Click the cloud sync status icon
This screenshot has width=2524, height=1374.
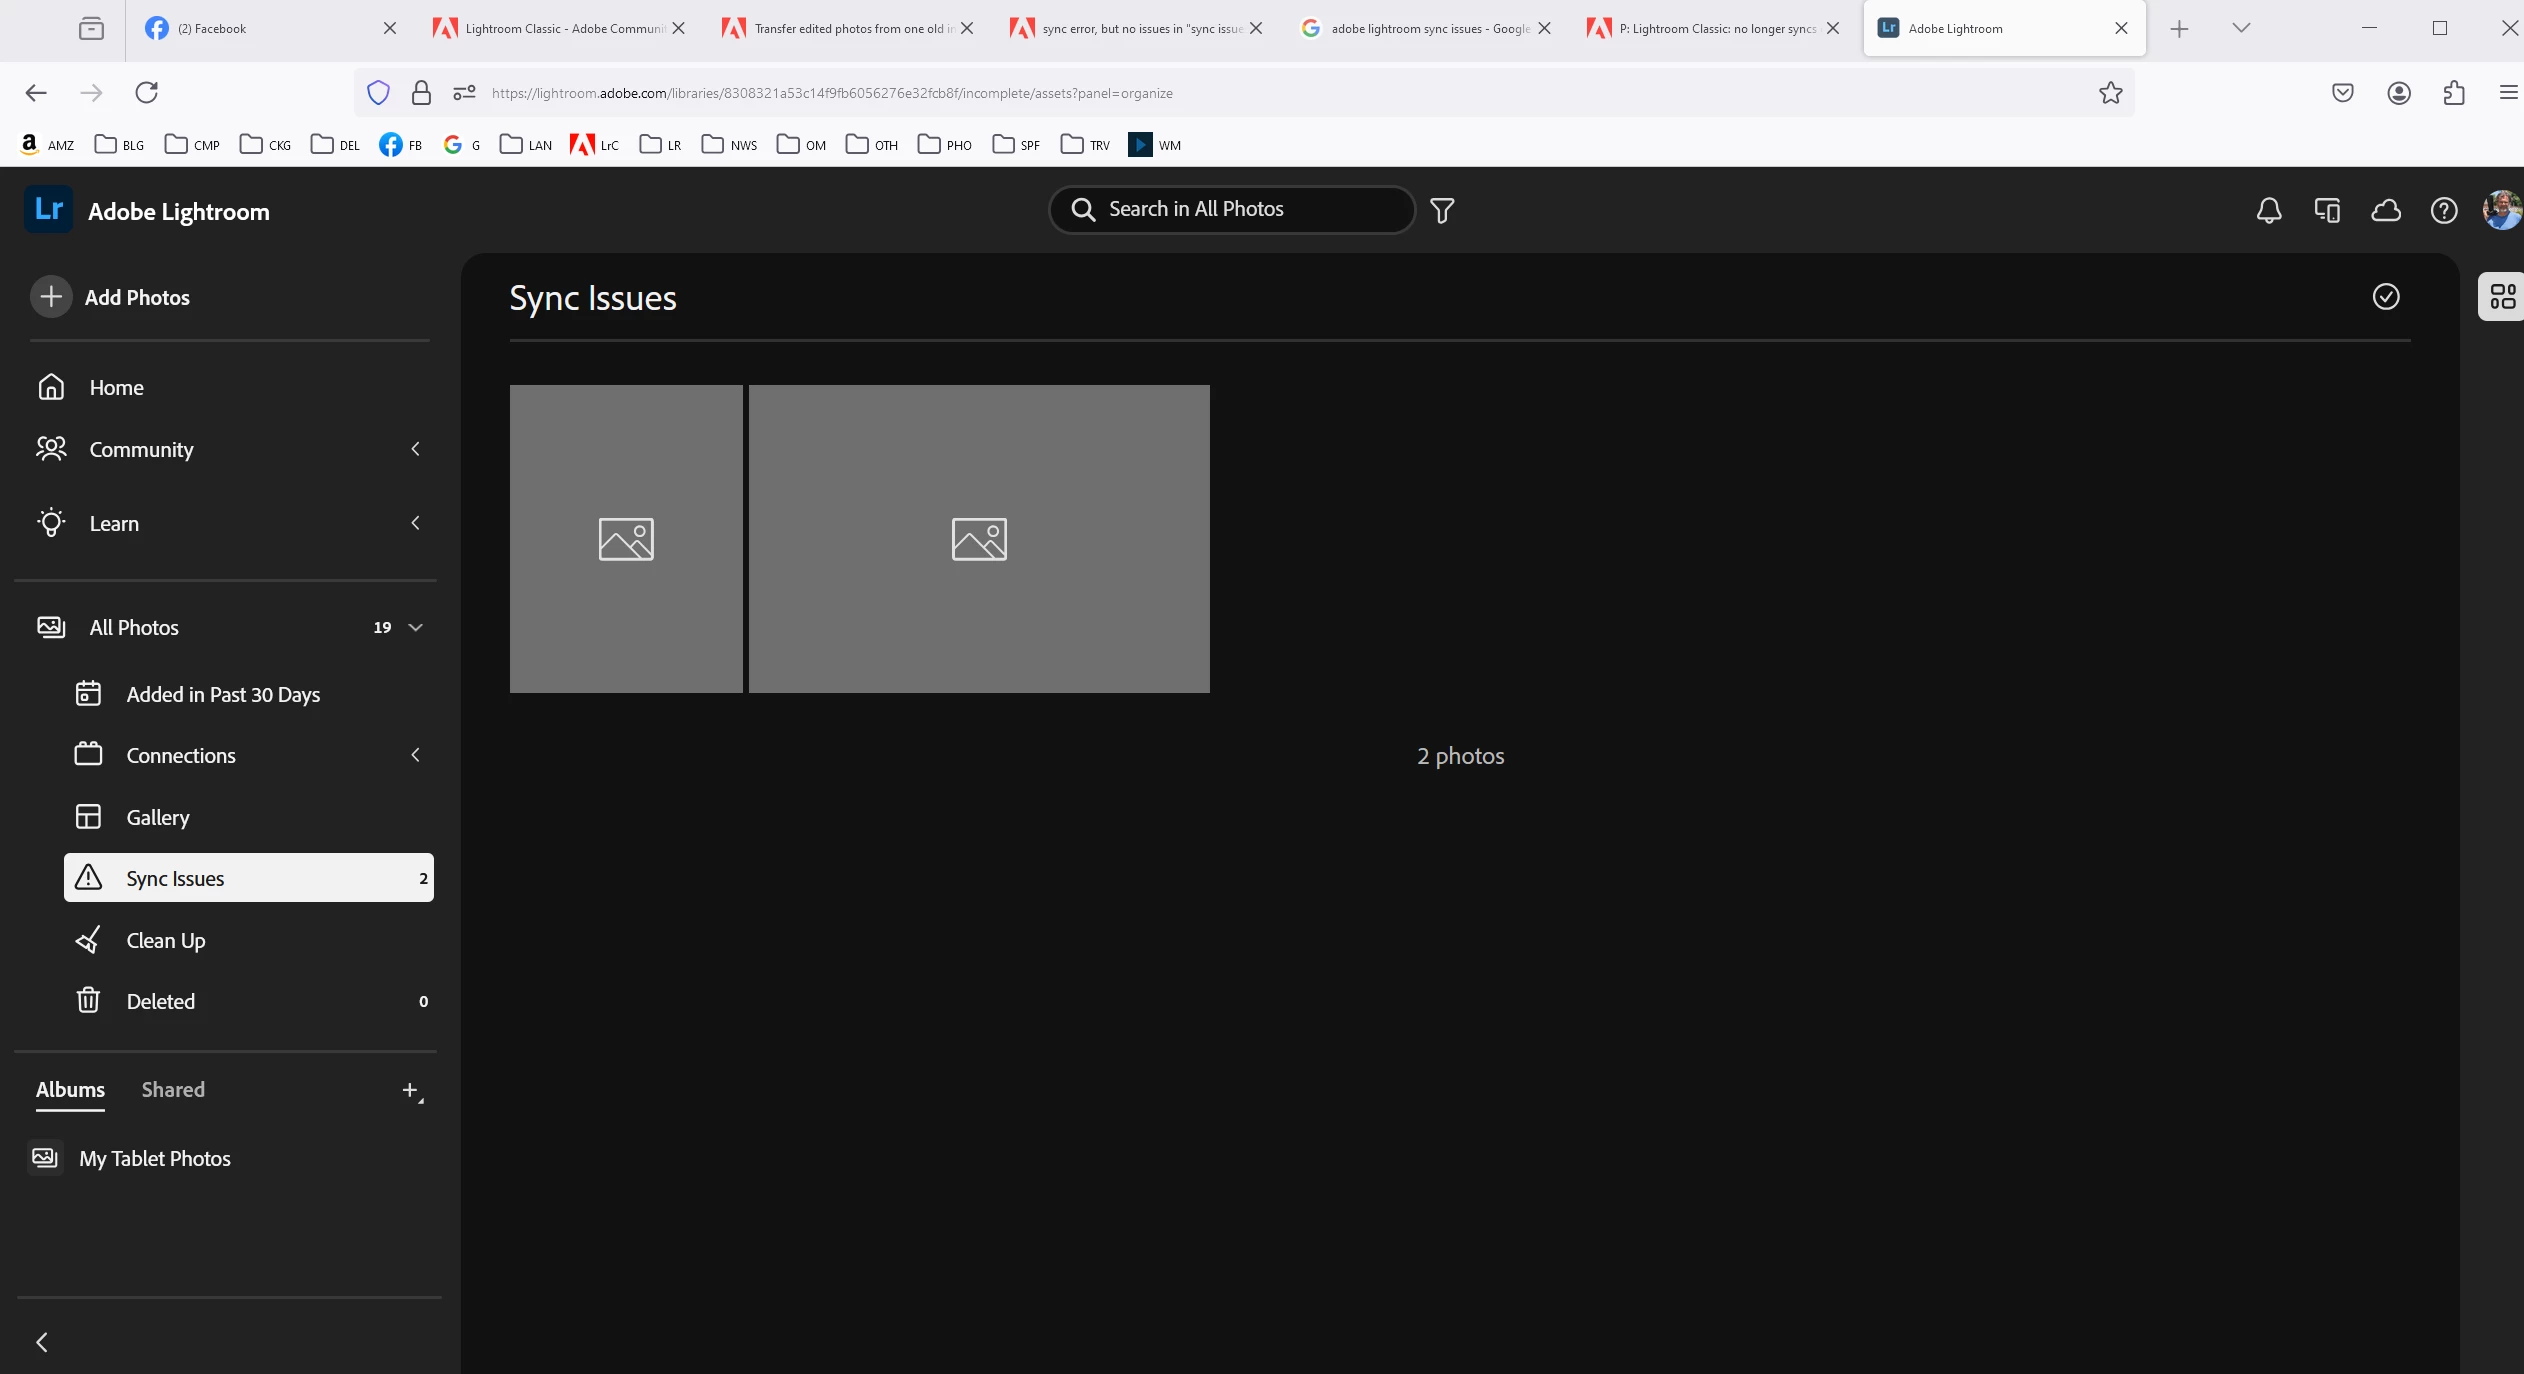tap(2386, 210)
